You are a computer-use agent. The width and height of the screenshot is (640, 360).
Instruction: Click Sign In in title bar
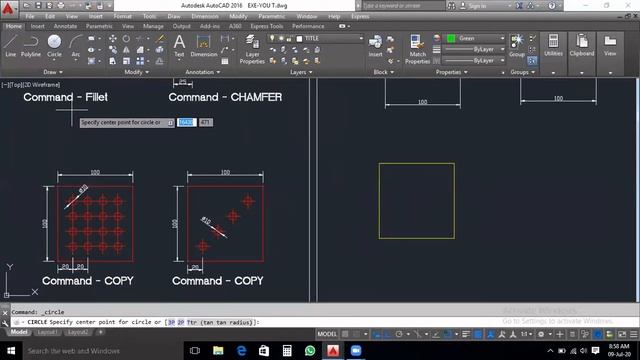tap(473, 6)
